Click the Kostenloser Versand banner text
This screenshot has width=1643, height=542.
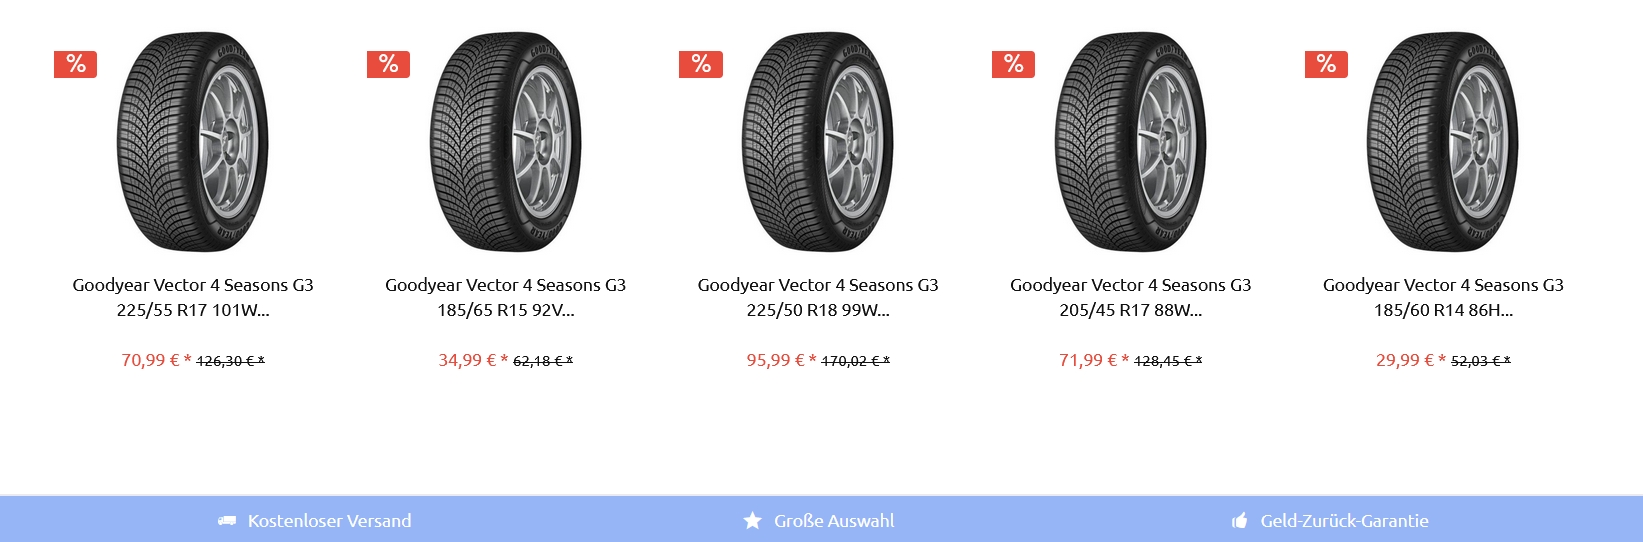click(x=330, y=521)
